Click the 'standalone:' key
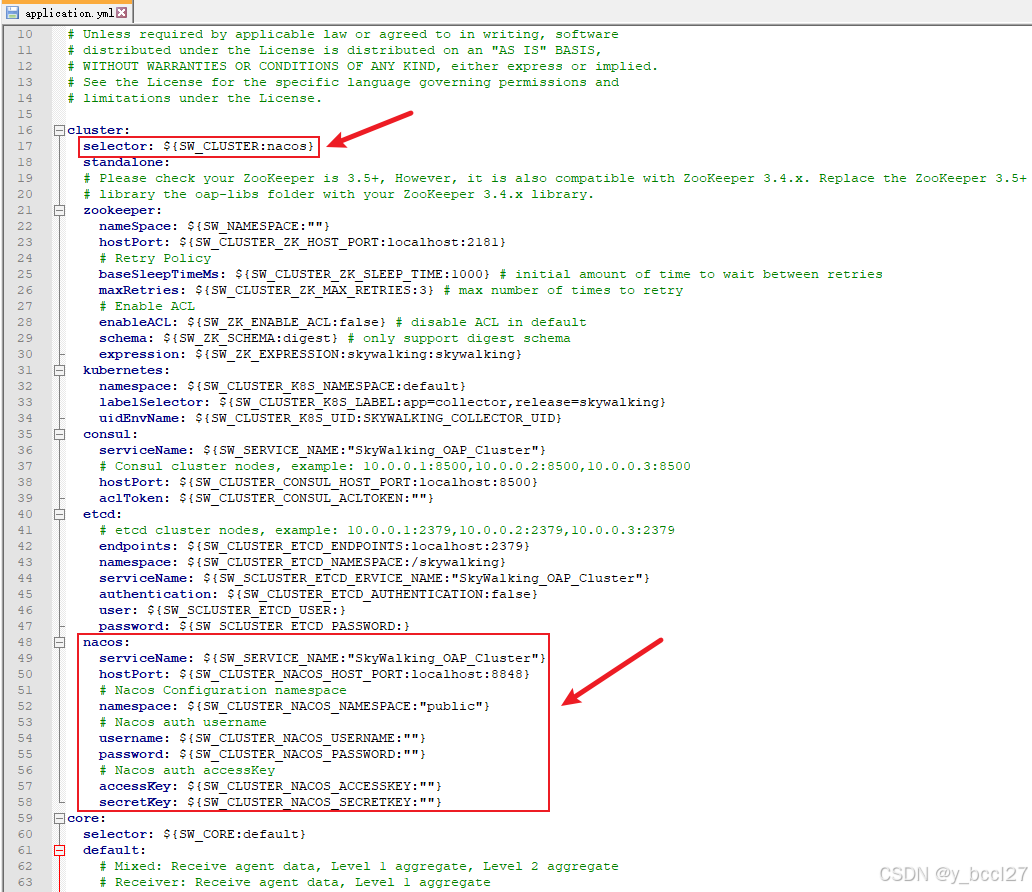The width and height of the screenshot is (1032, 892). click(x=126, y=163)
